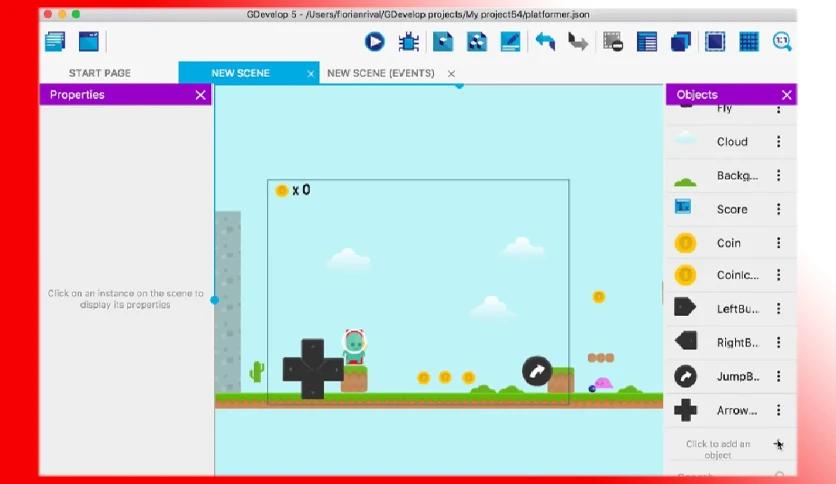The width and height of the screenshot is (836, 484).
Task: Select the grey stone wall on scene
Action: (x=228, y=302)
